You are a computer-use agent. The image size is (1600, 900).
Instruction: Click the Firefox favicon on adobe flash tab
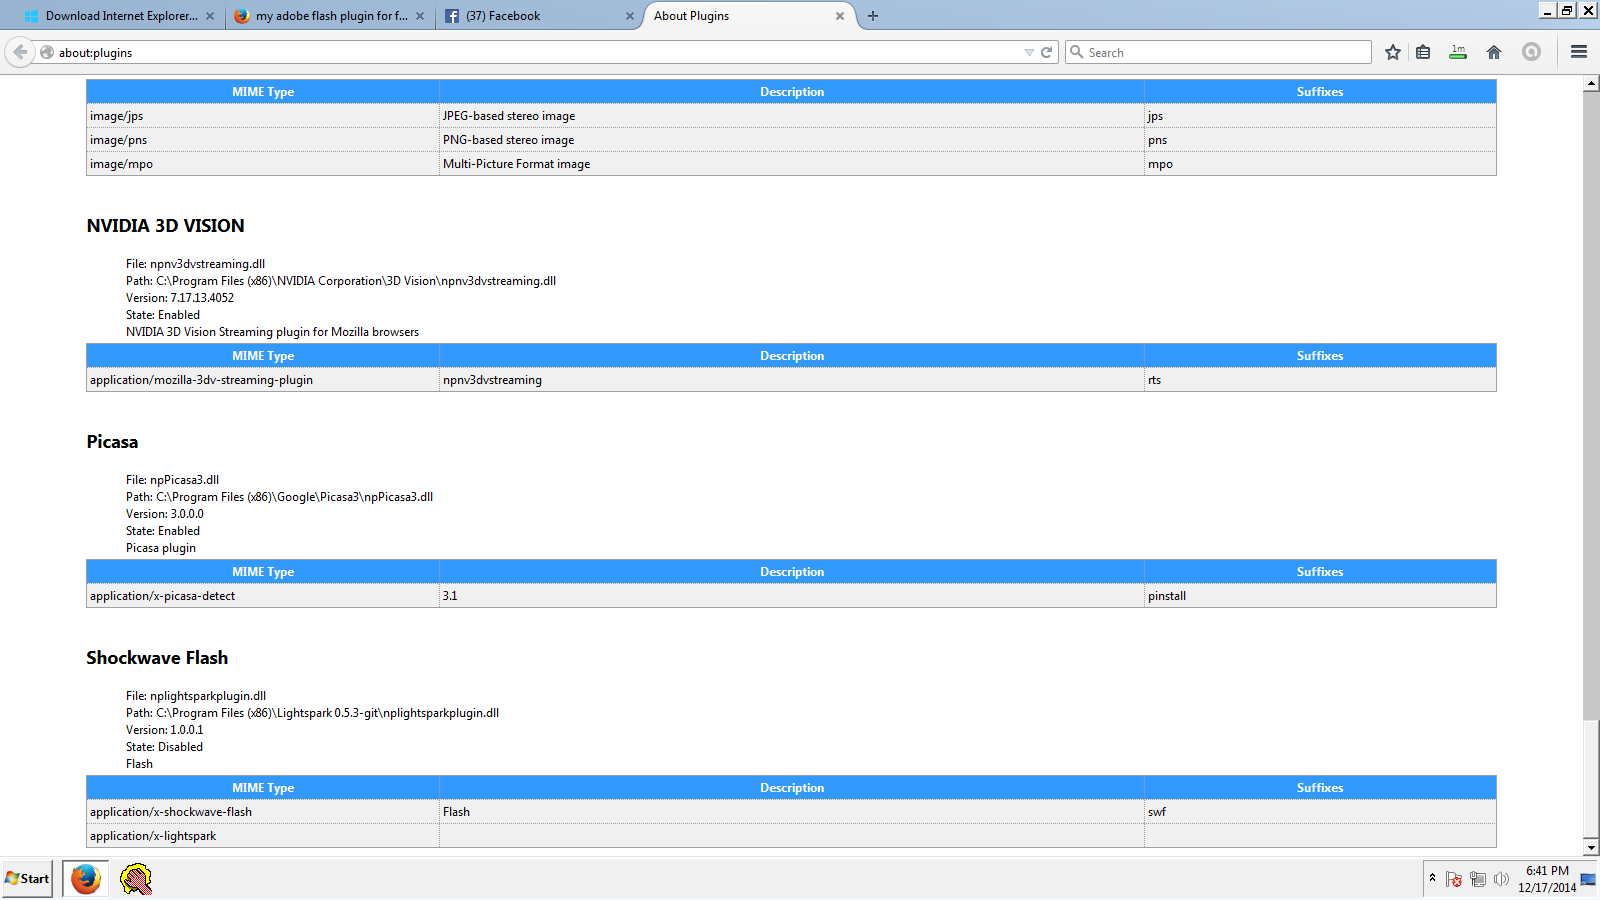click(x=242, y=16)
